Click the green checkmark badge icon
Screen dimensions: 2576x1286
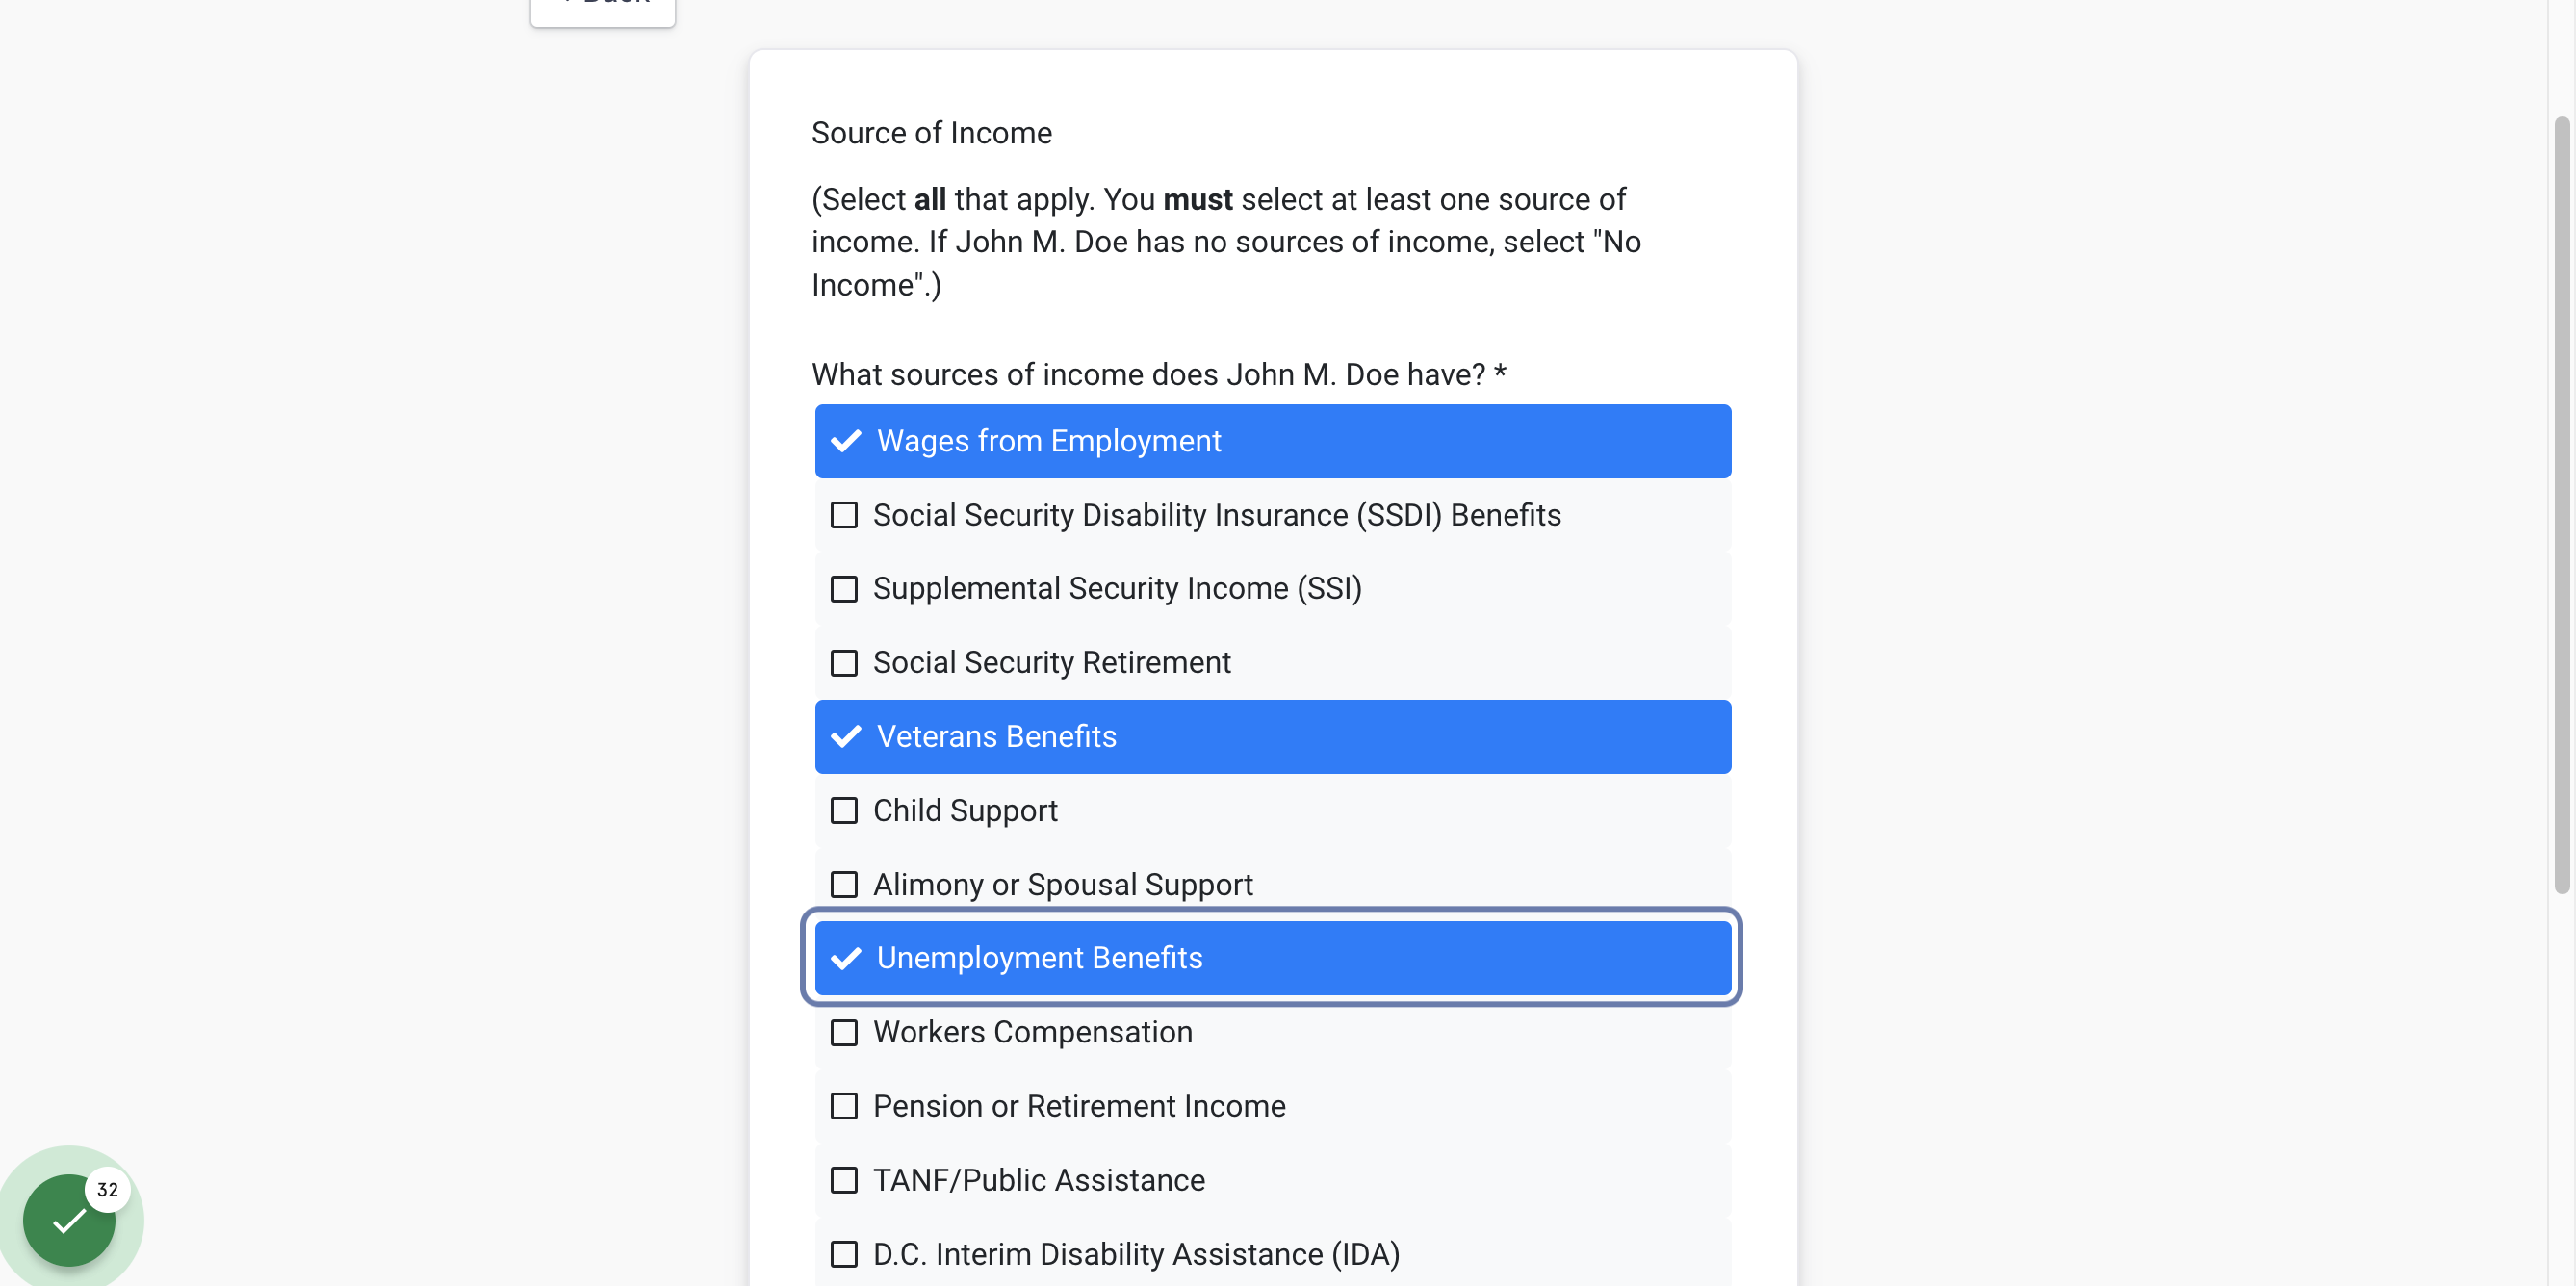tap(69, 1220)
